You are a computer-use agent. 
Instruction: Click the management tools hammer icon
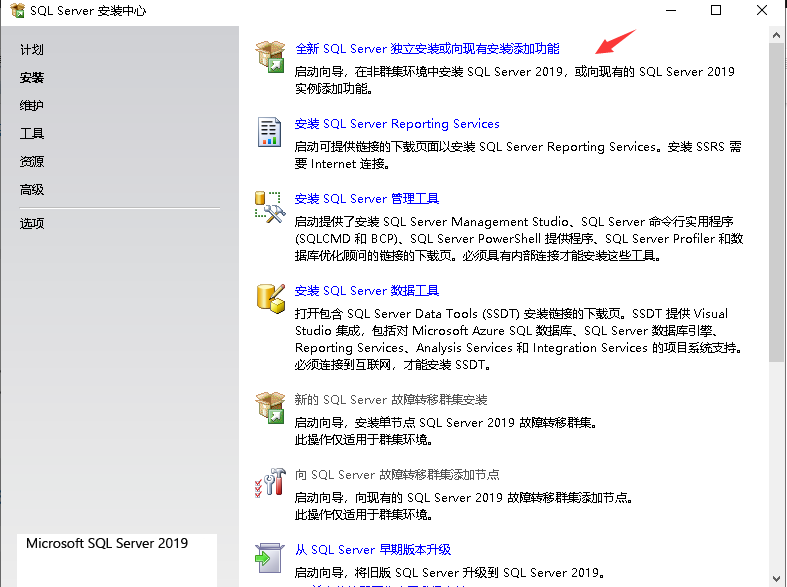click(270, 207)
